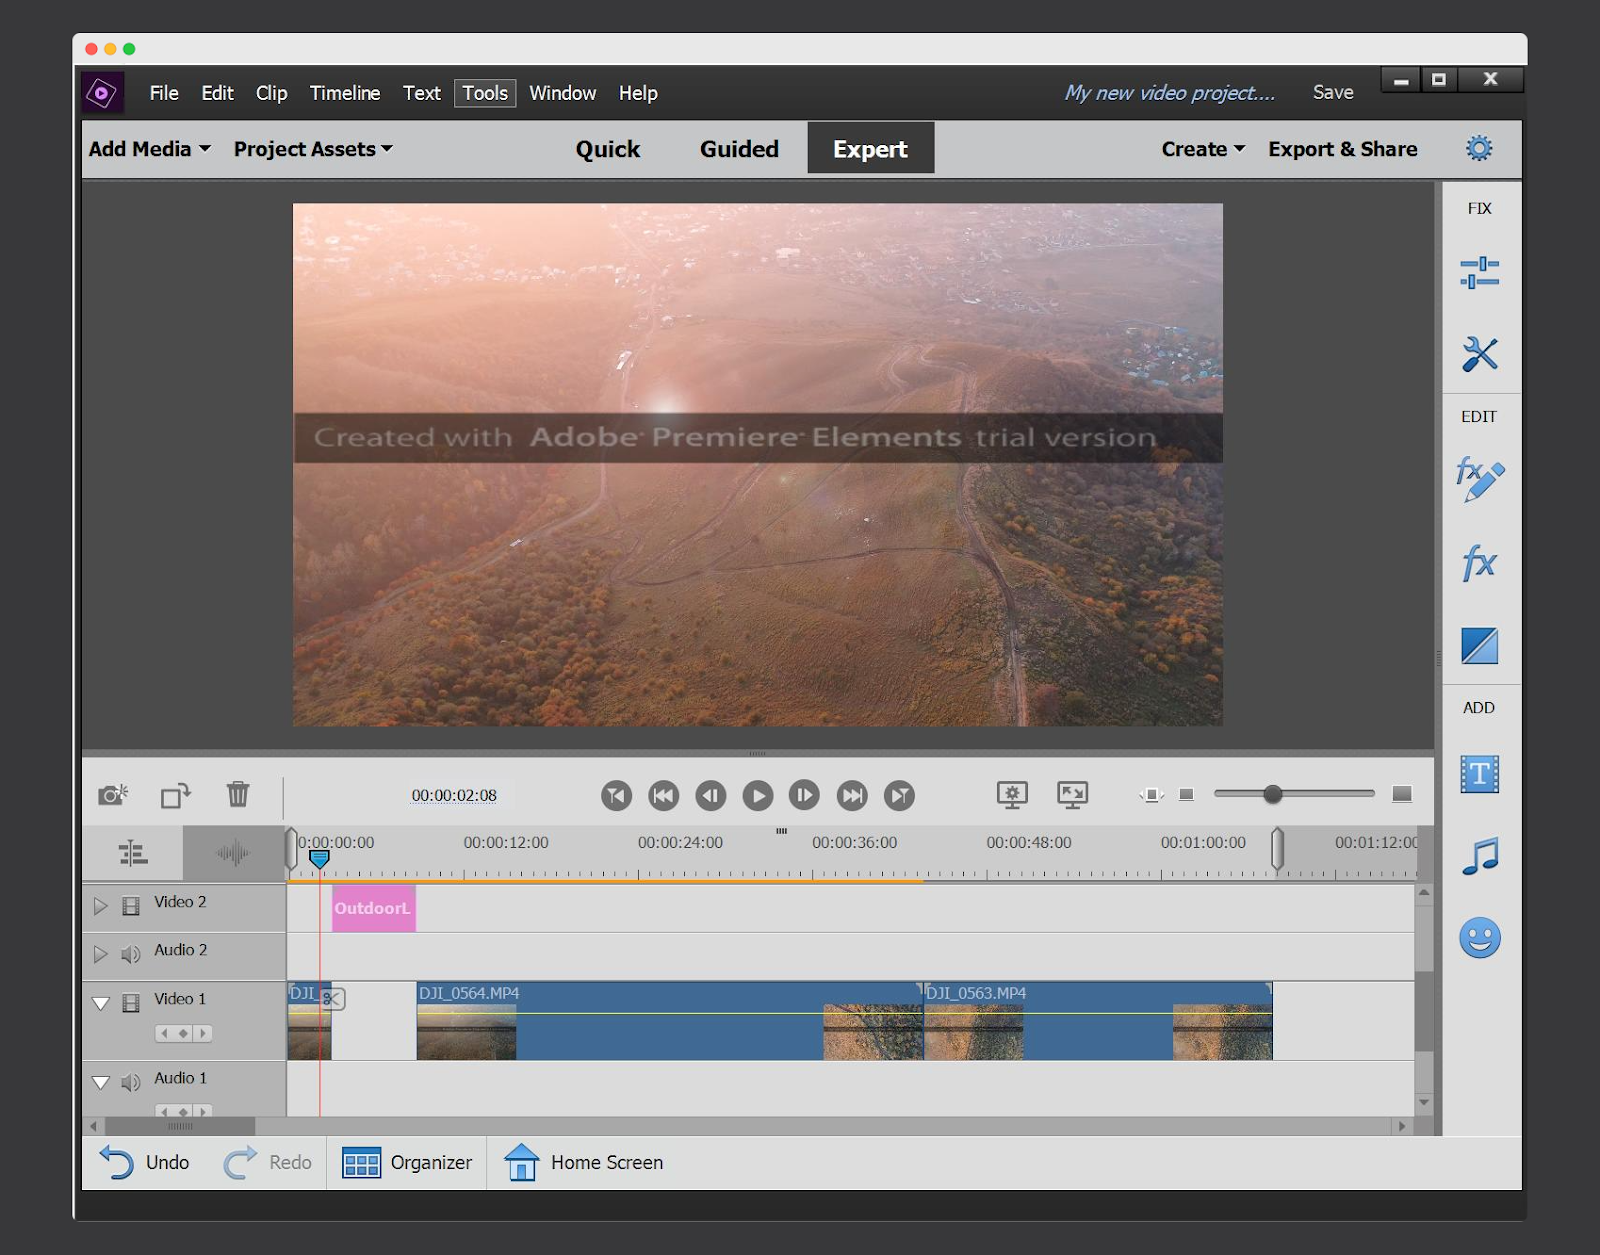Click the timeline track options icon
The image size is (1600, 1255).
coord(133,853)
